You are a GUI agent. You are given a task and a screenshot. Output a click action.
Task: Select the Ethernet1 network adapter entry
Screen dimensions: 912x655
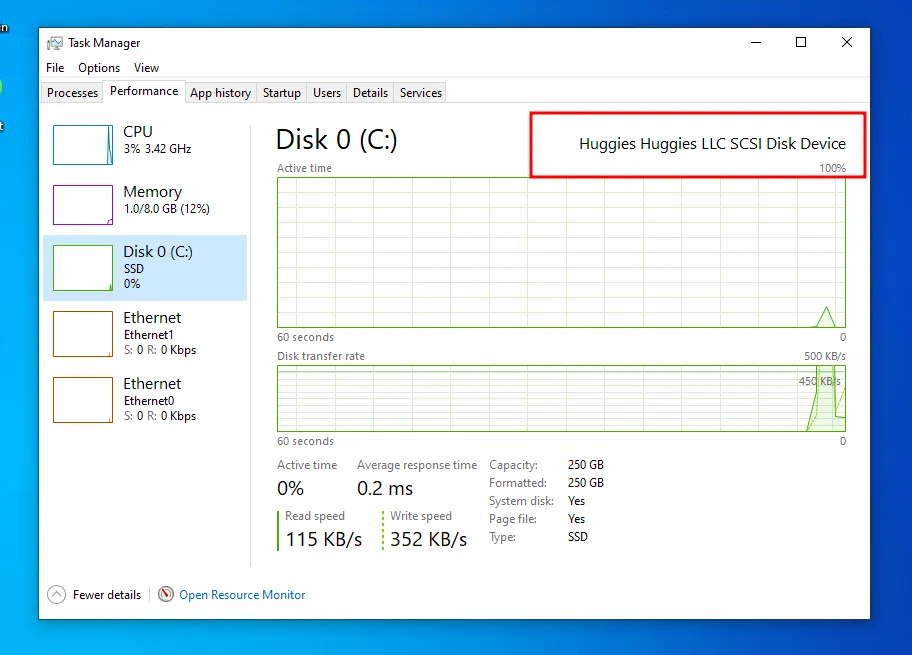(x=145, y=334)
